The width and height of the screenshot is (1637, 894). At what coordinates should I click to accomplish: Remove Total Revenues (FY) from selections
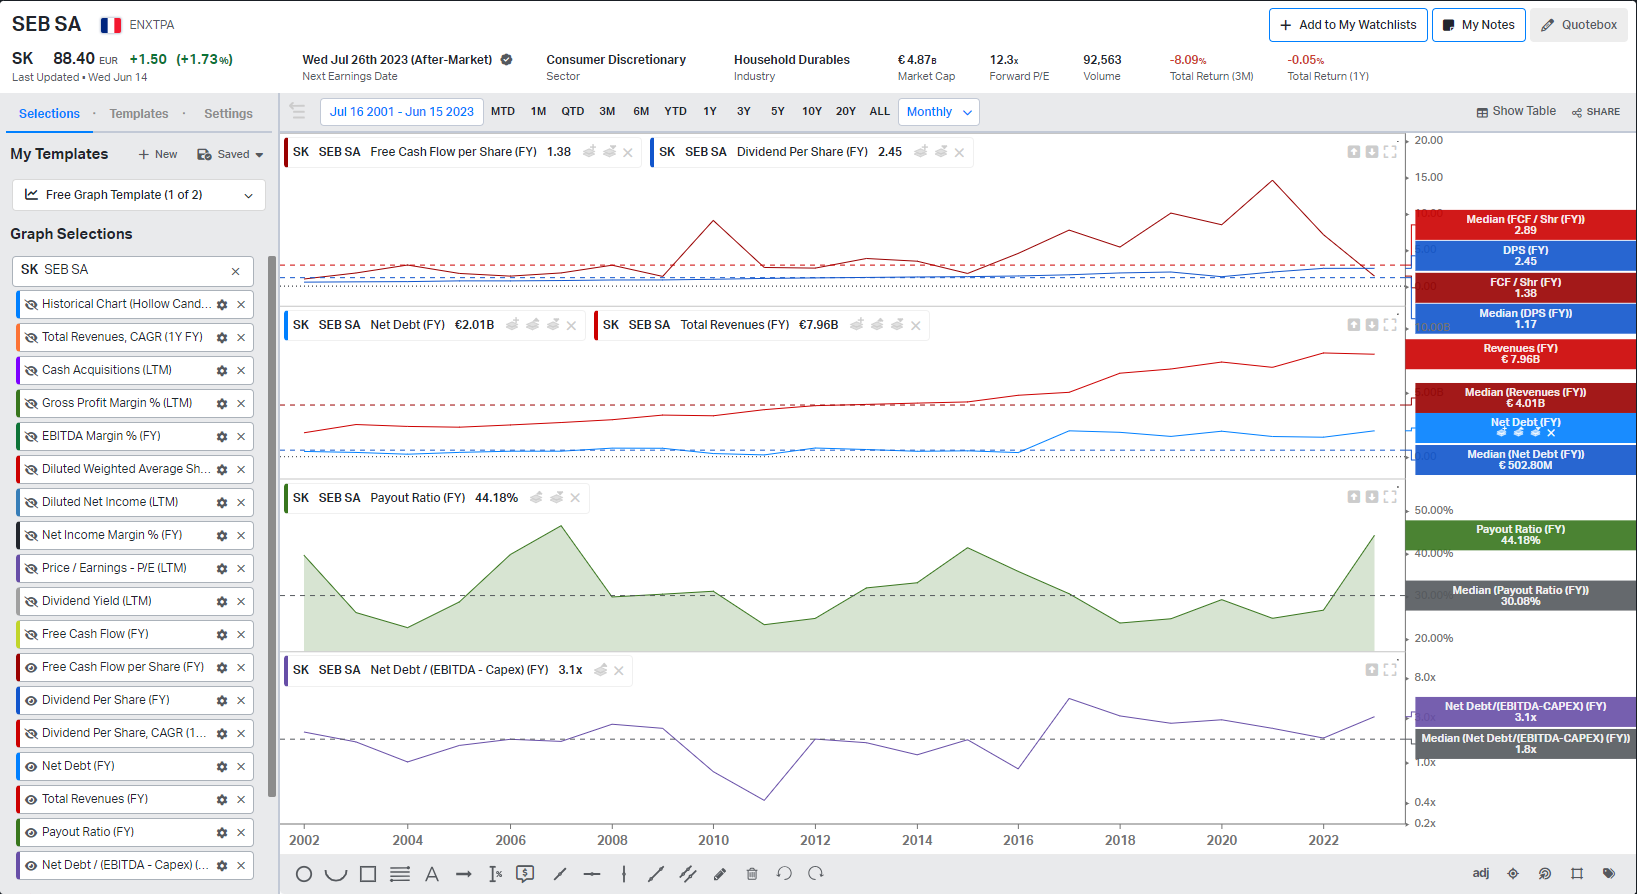pyautogui.click(x=241, y=800)
